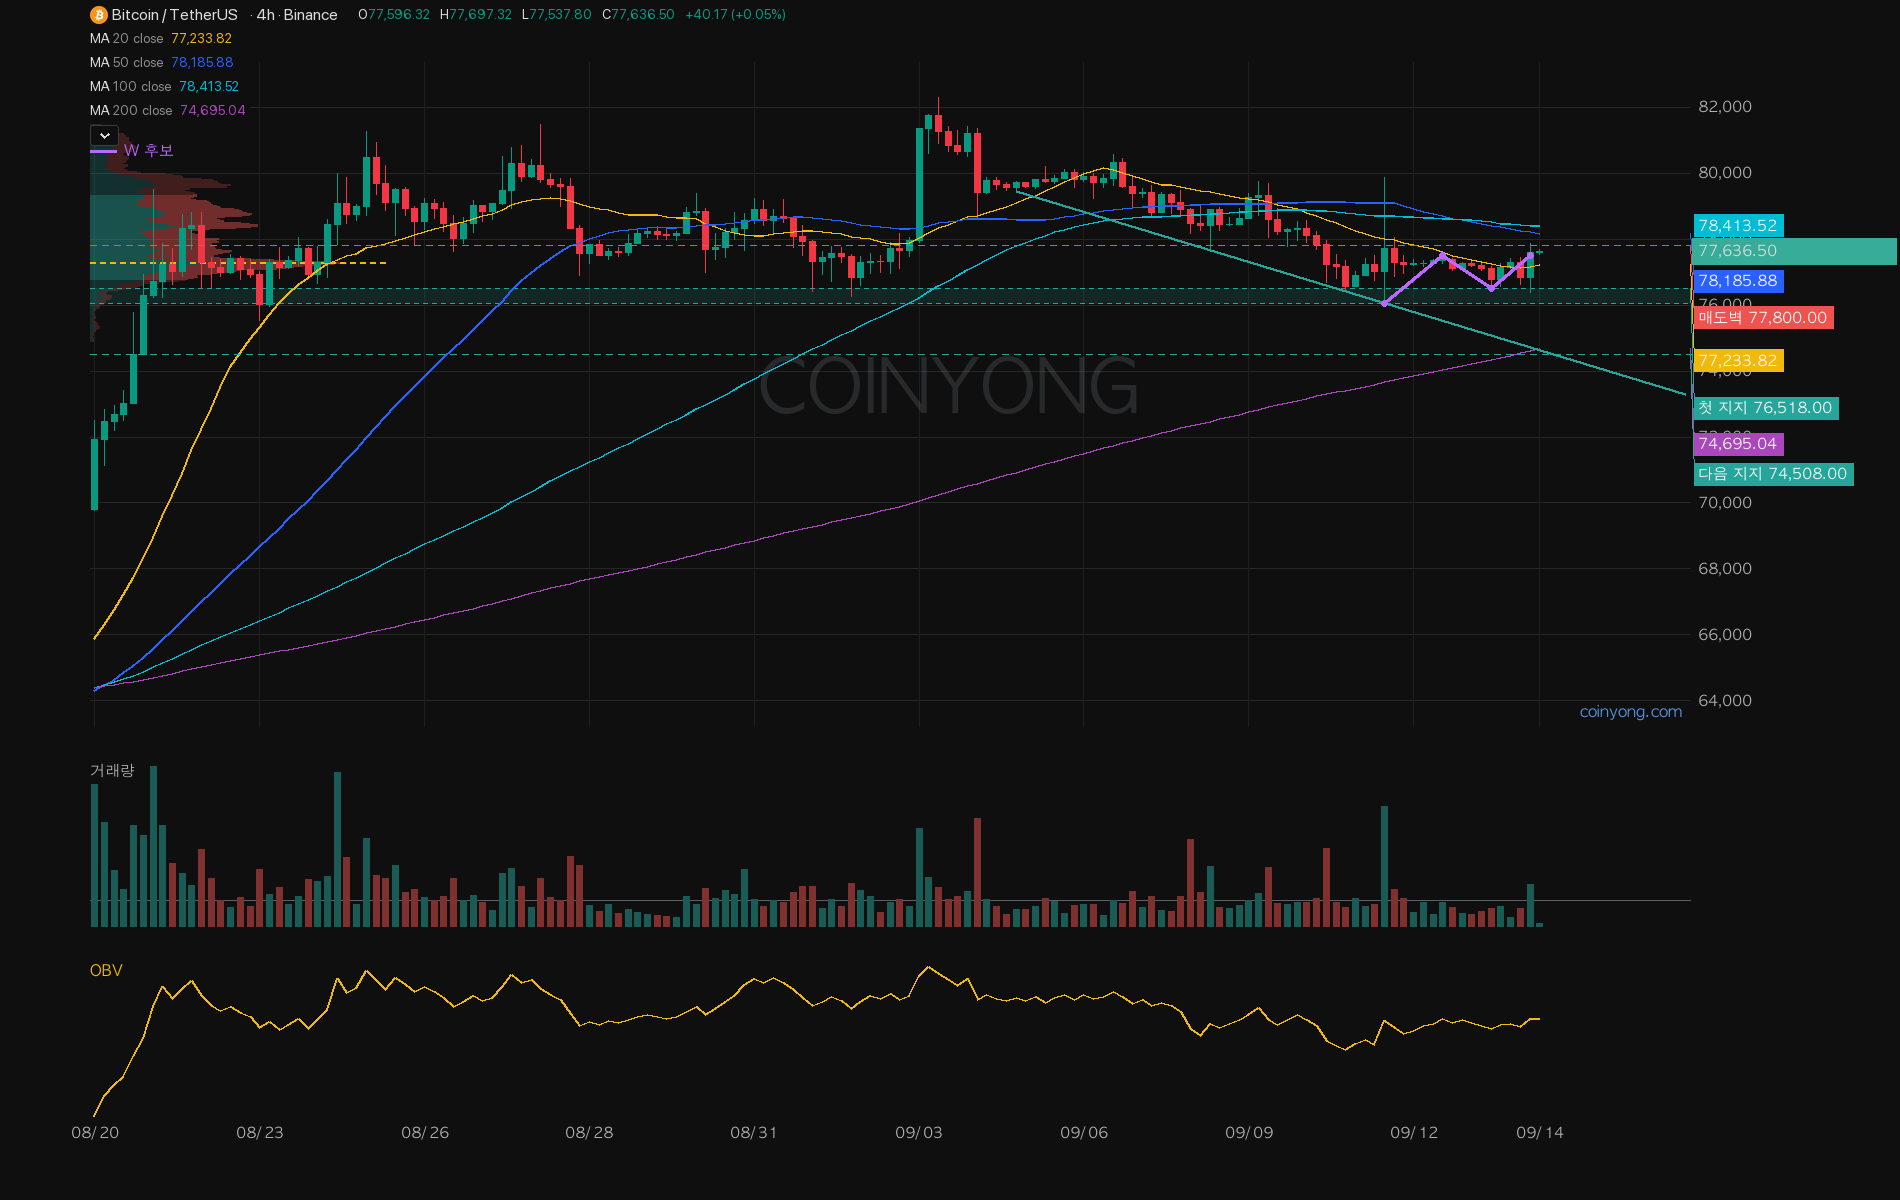Open the coinyong.com link

(1630, 712)
